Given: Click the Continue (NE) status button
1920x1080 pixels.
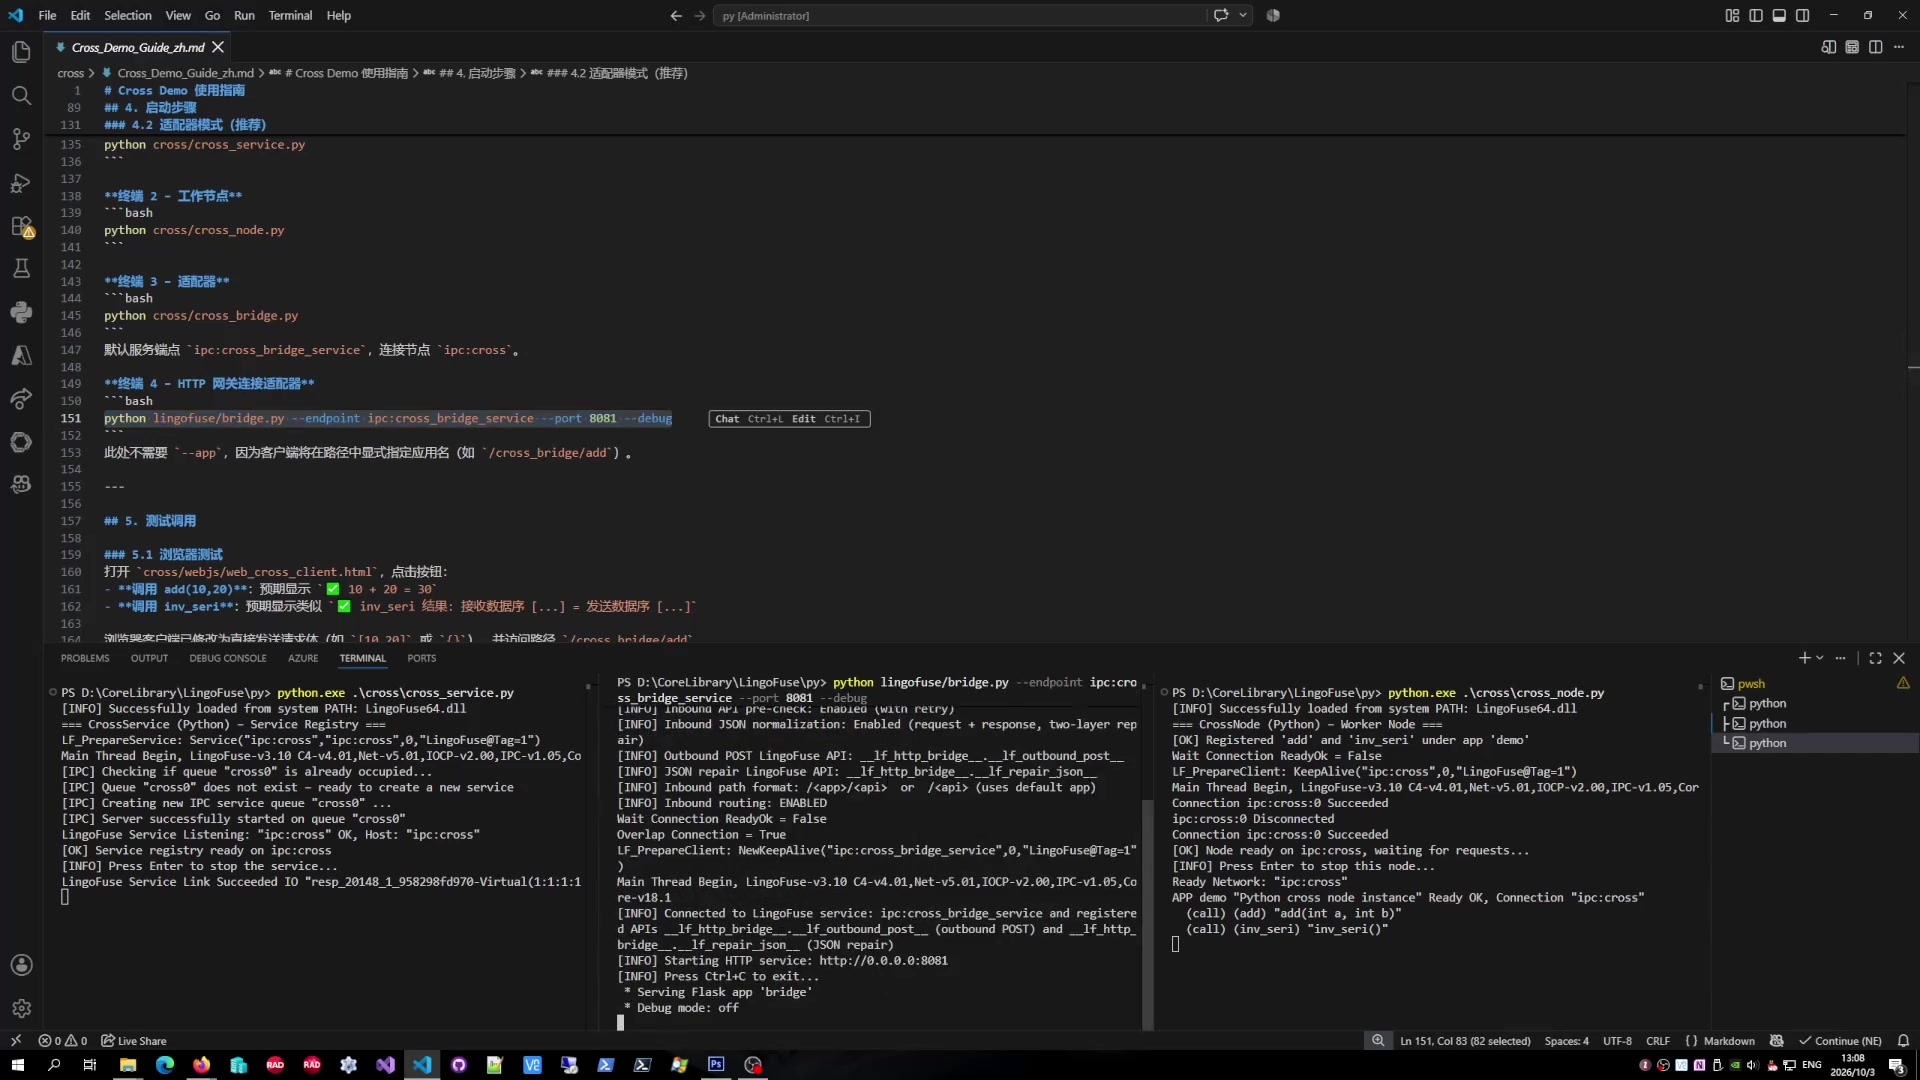Looking at the screenshot, I should tap(1840, 1041).
